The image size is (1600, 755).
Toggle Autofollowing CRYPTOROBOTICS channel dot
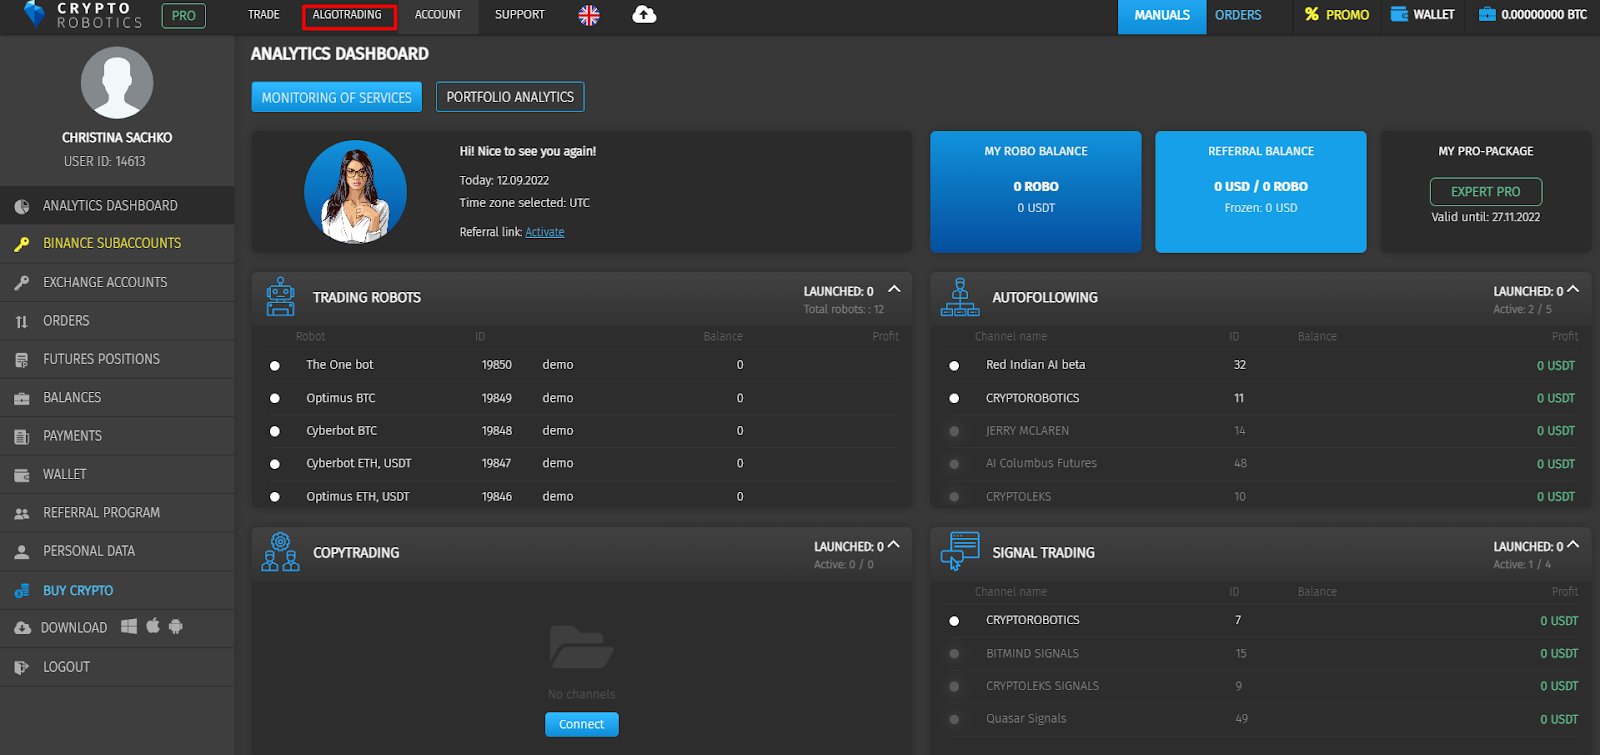(954, 398)
